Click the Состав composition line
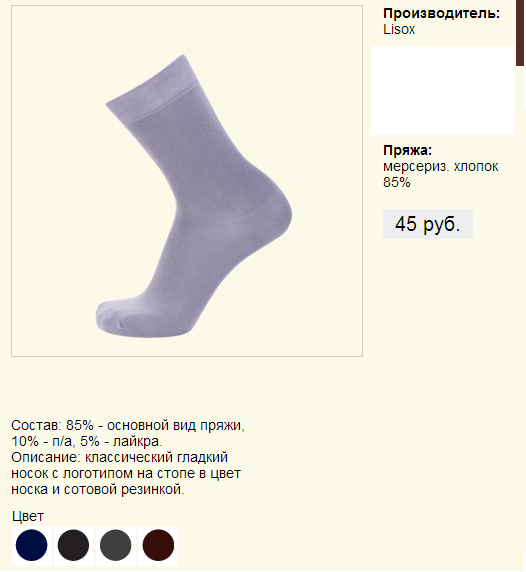 click(128, 425)
